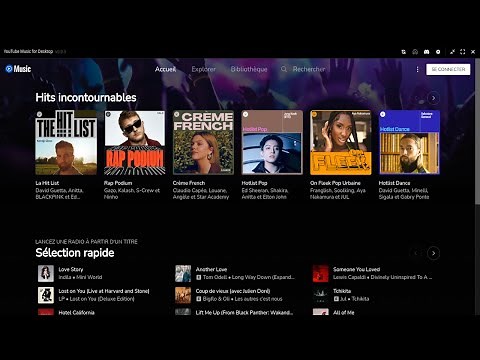Open artist line Indila • Mini World

point(80,277)
